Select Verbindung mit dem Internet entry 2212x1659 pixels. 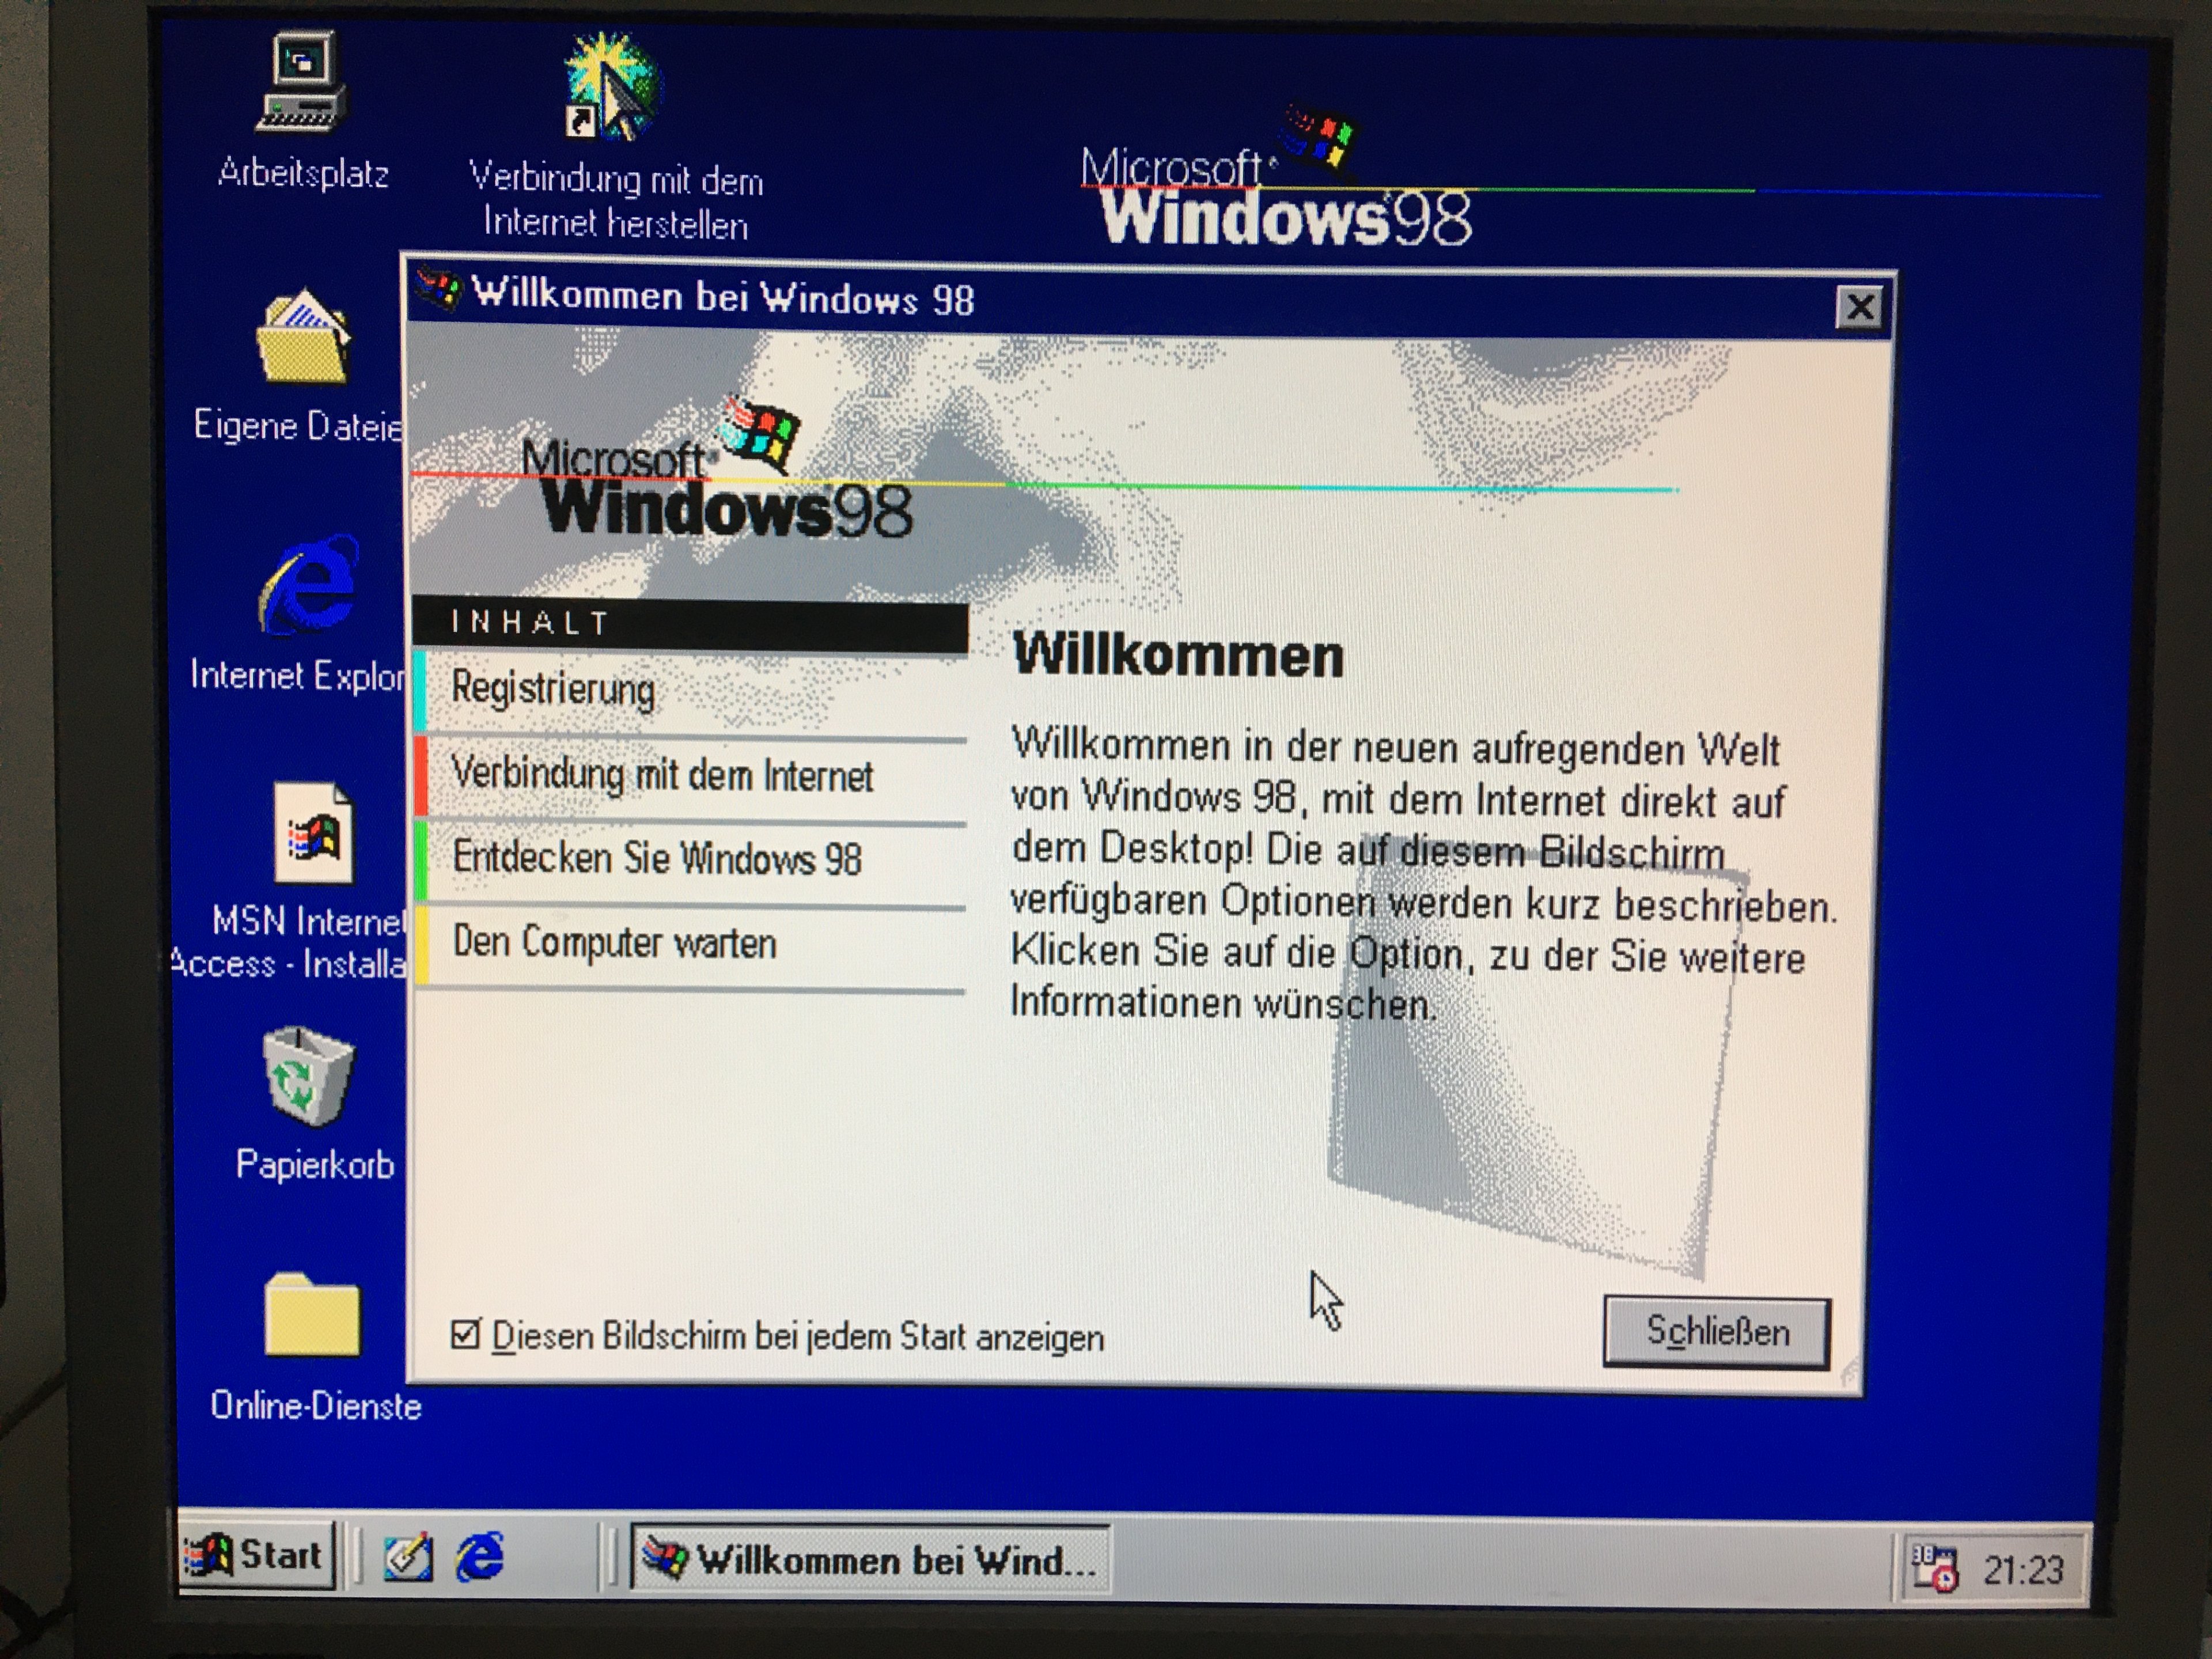[661, 775]
